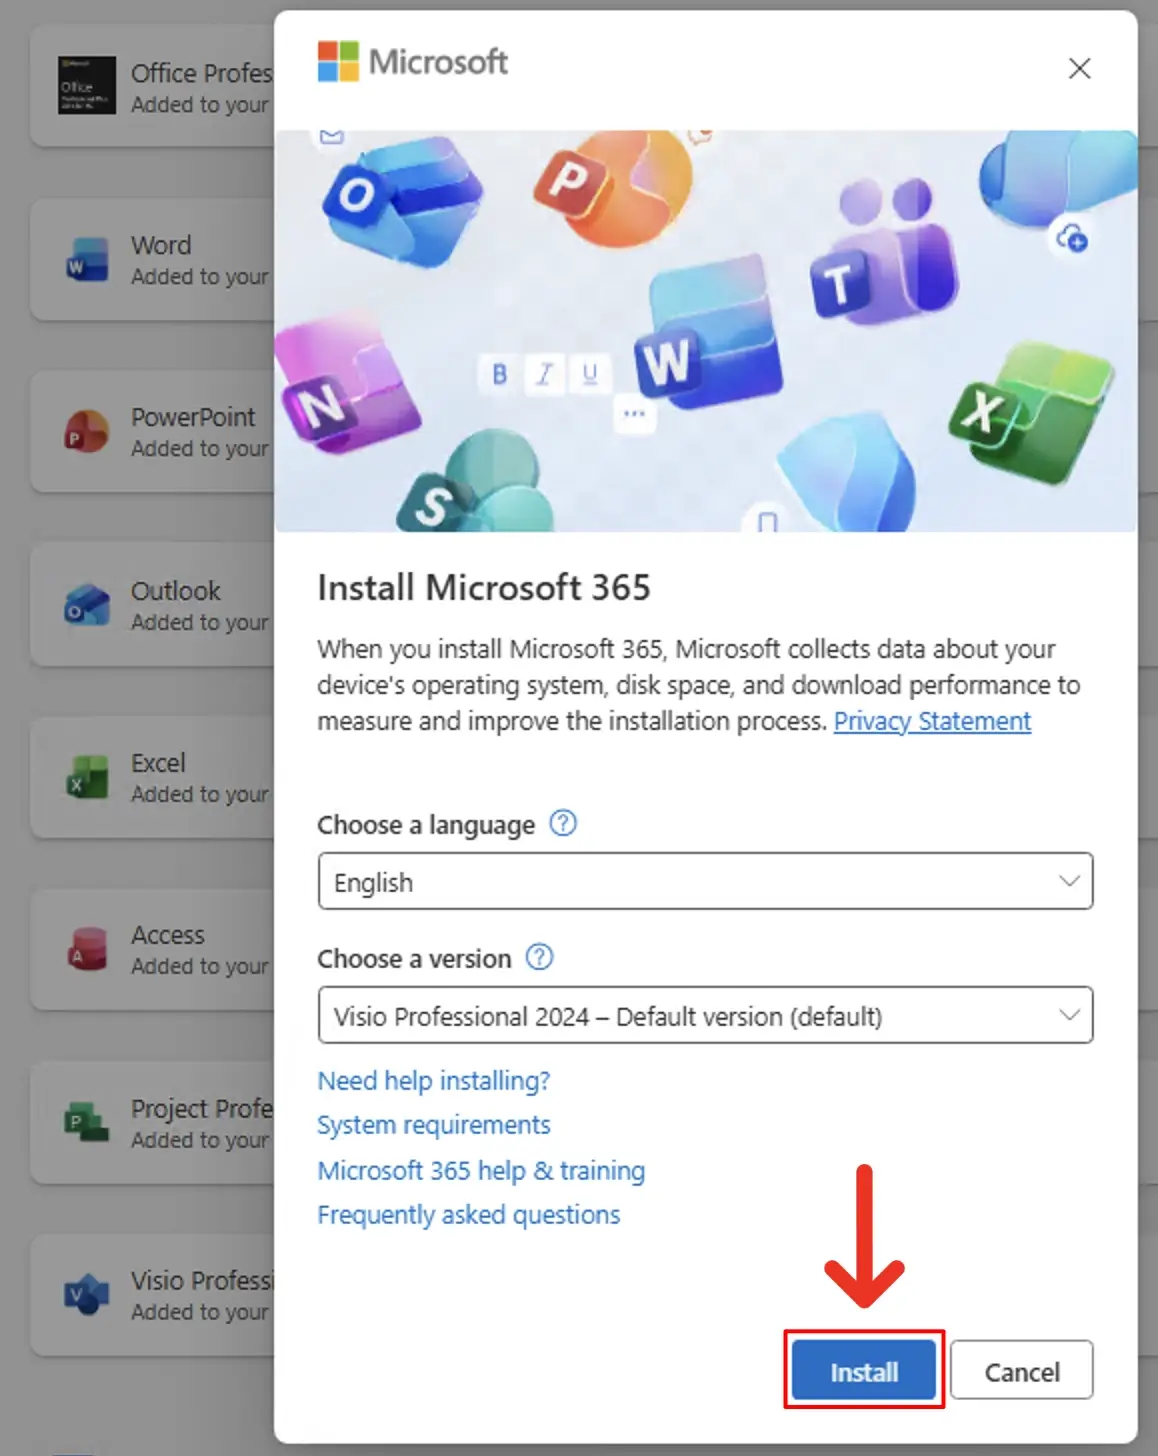Image resolution: width=1158 pixels, height=1456 pixels.
Task: Click the Visio Professional app icon
Action: click(x=87, y=1295)
